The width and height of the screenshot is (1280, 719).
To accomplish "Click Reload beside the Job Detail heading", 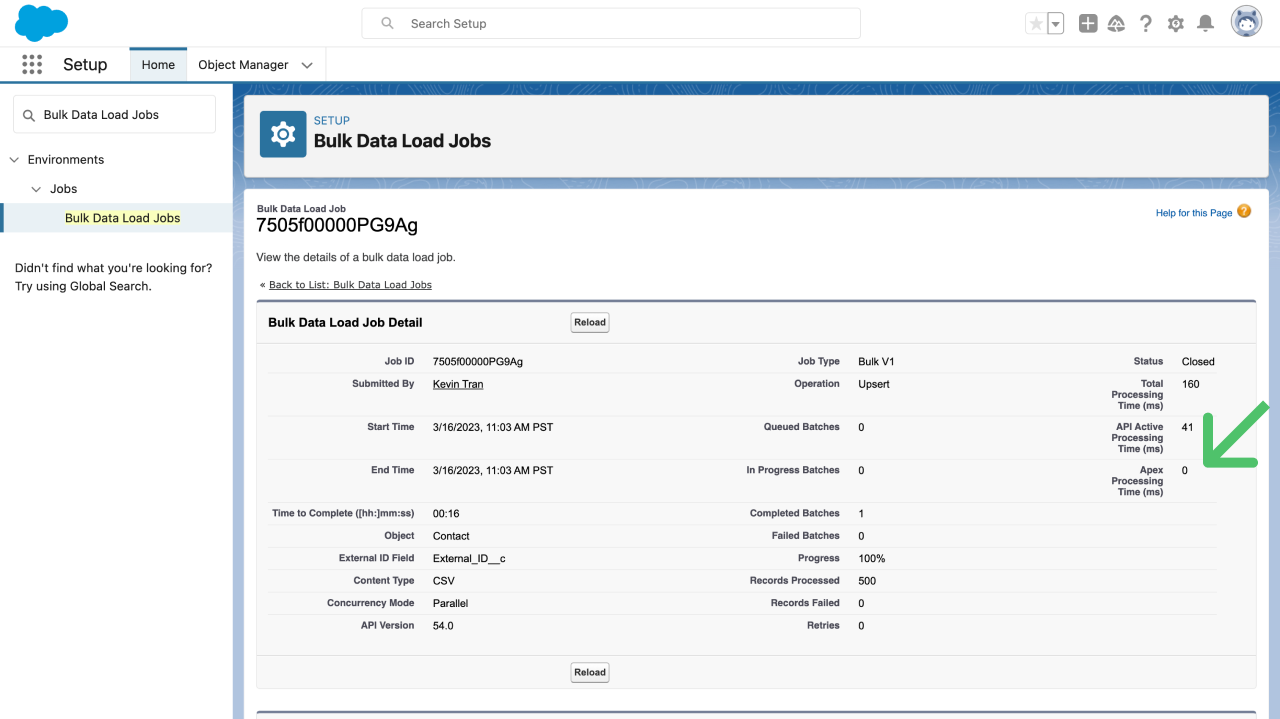I will 590,322.
